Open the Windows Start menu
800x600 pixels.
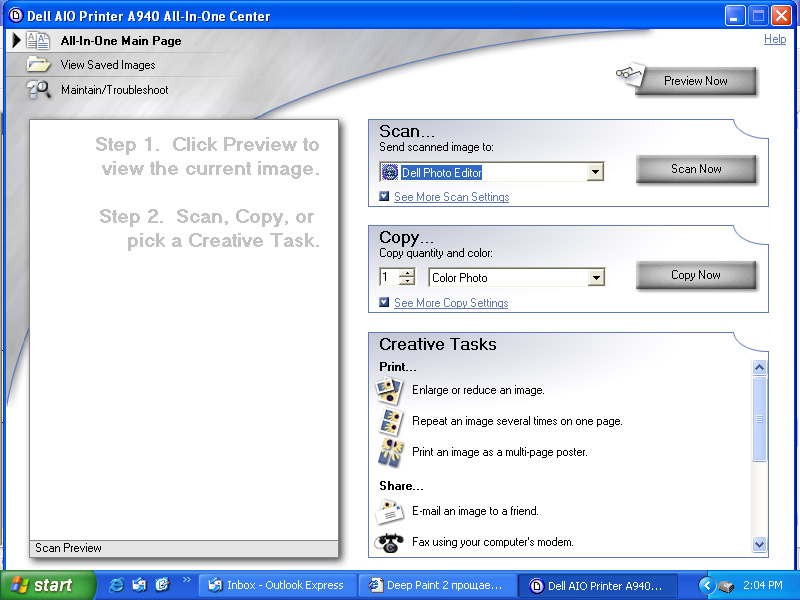click(47, 585)
